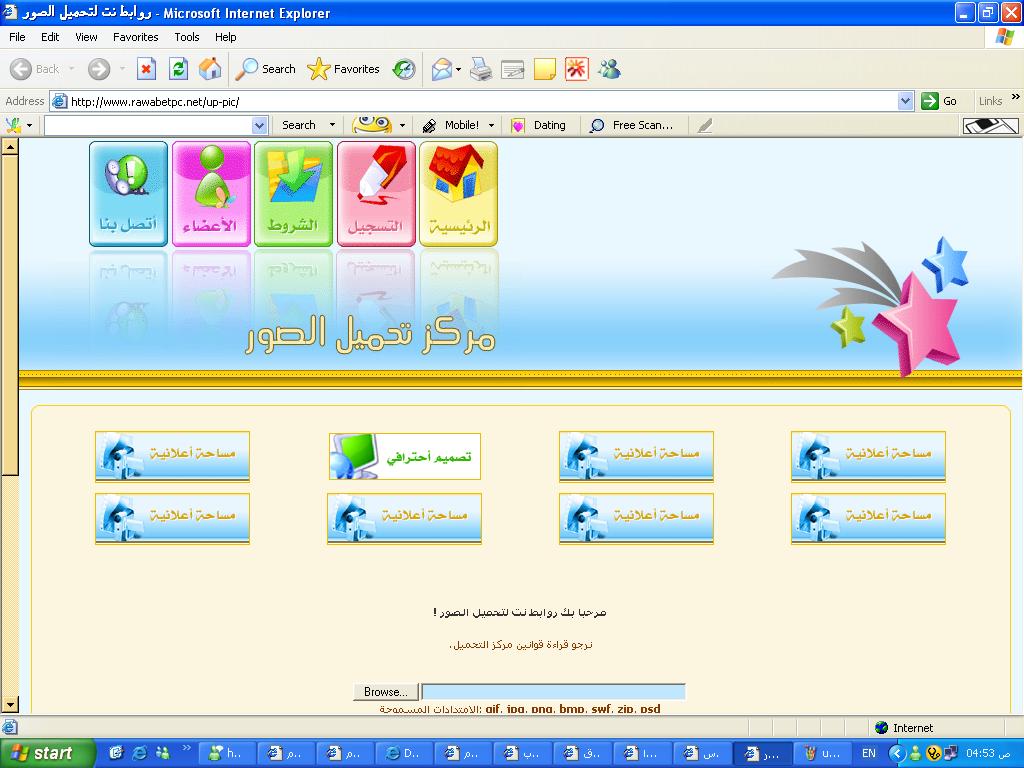The height and width of the screenshot is (768, 1024).
Task: Open the Messenger icon in toolbar
Action: click(609, 69)
